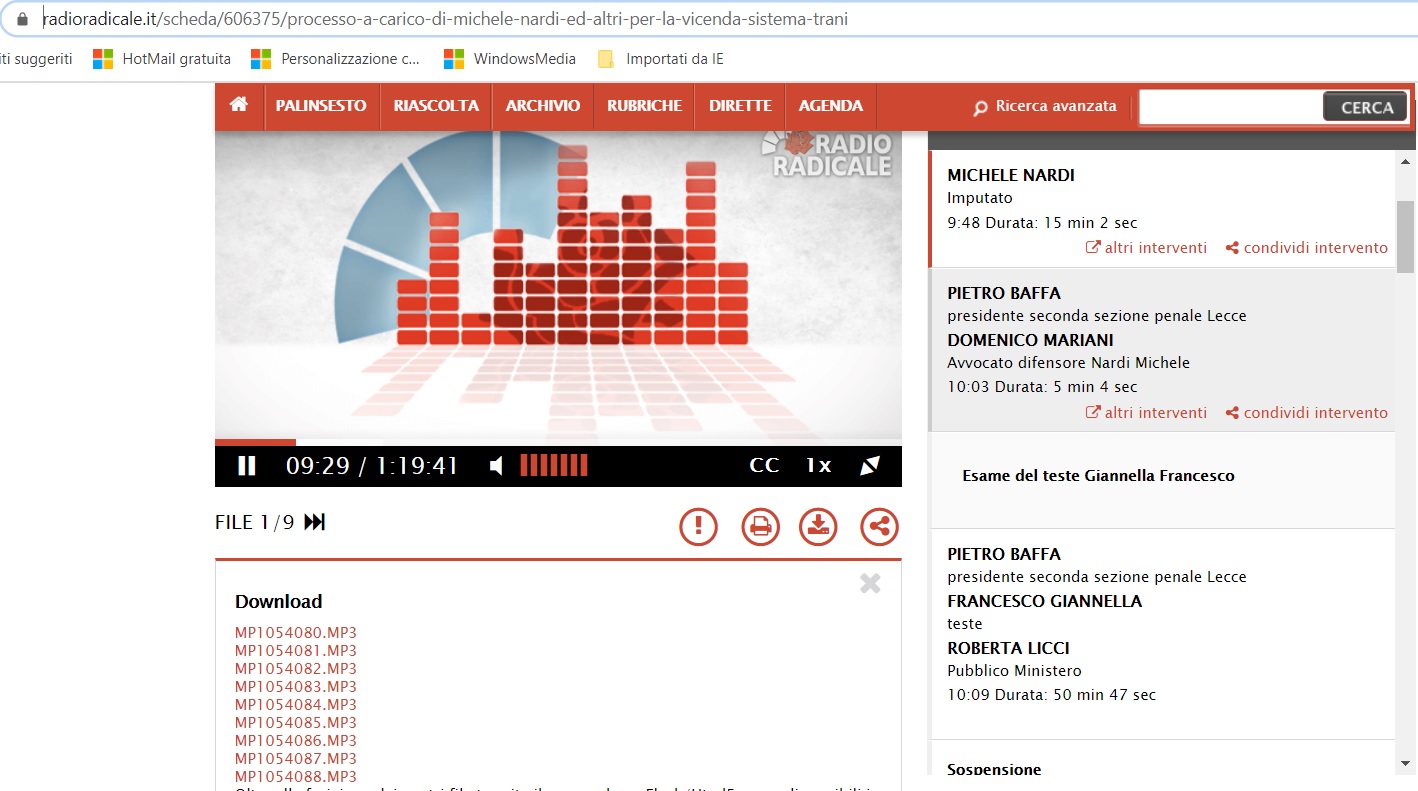Share Michele Nardi's intervento
The width and height of the screenshot is (1418, 791).
(1306, 247)
